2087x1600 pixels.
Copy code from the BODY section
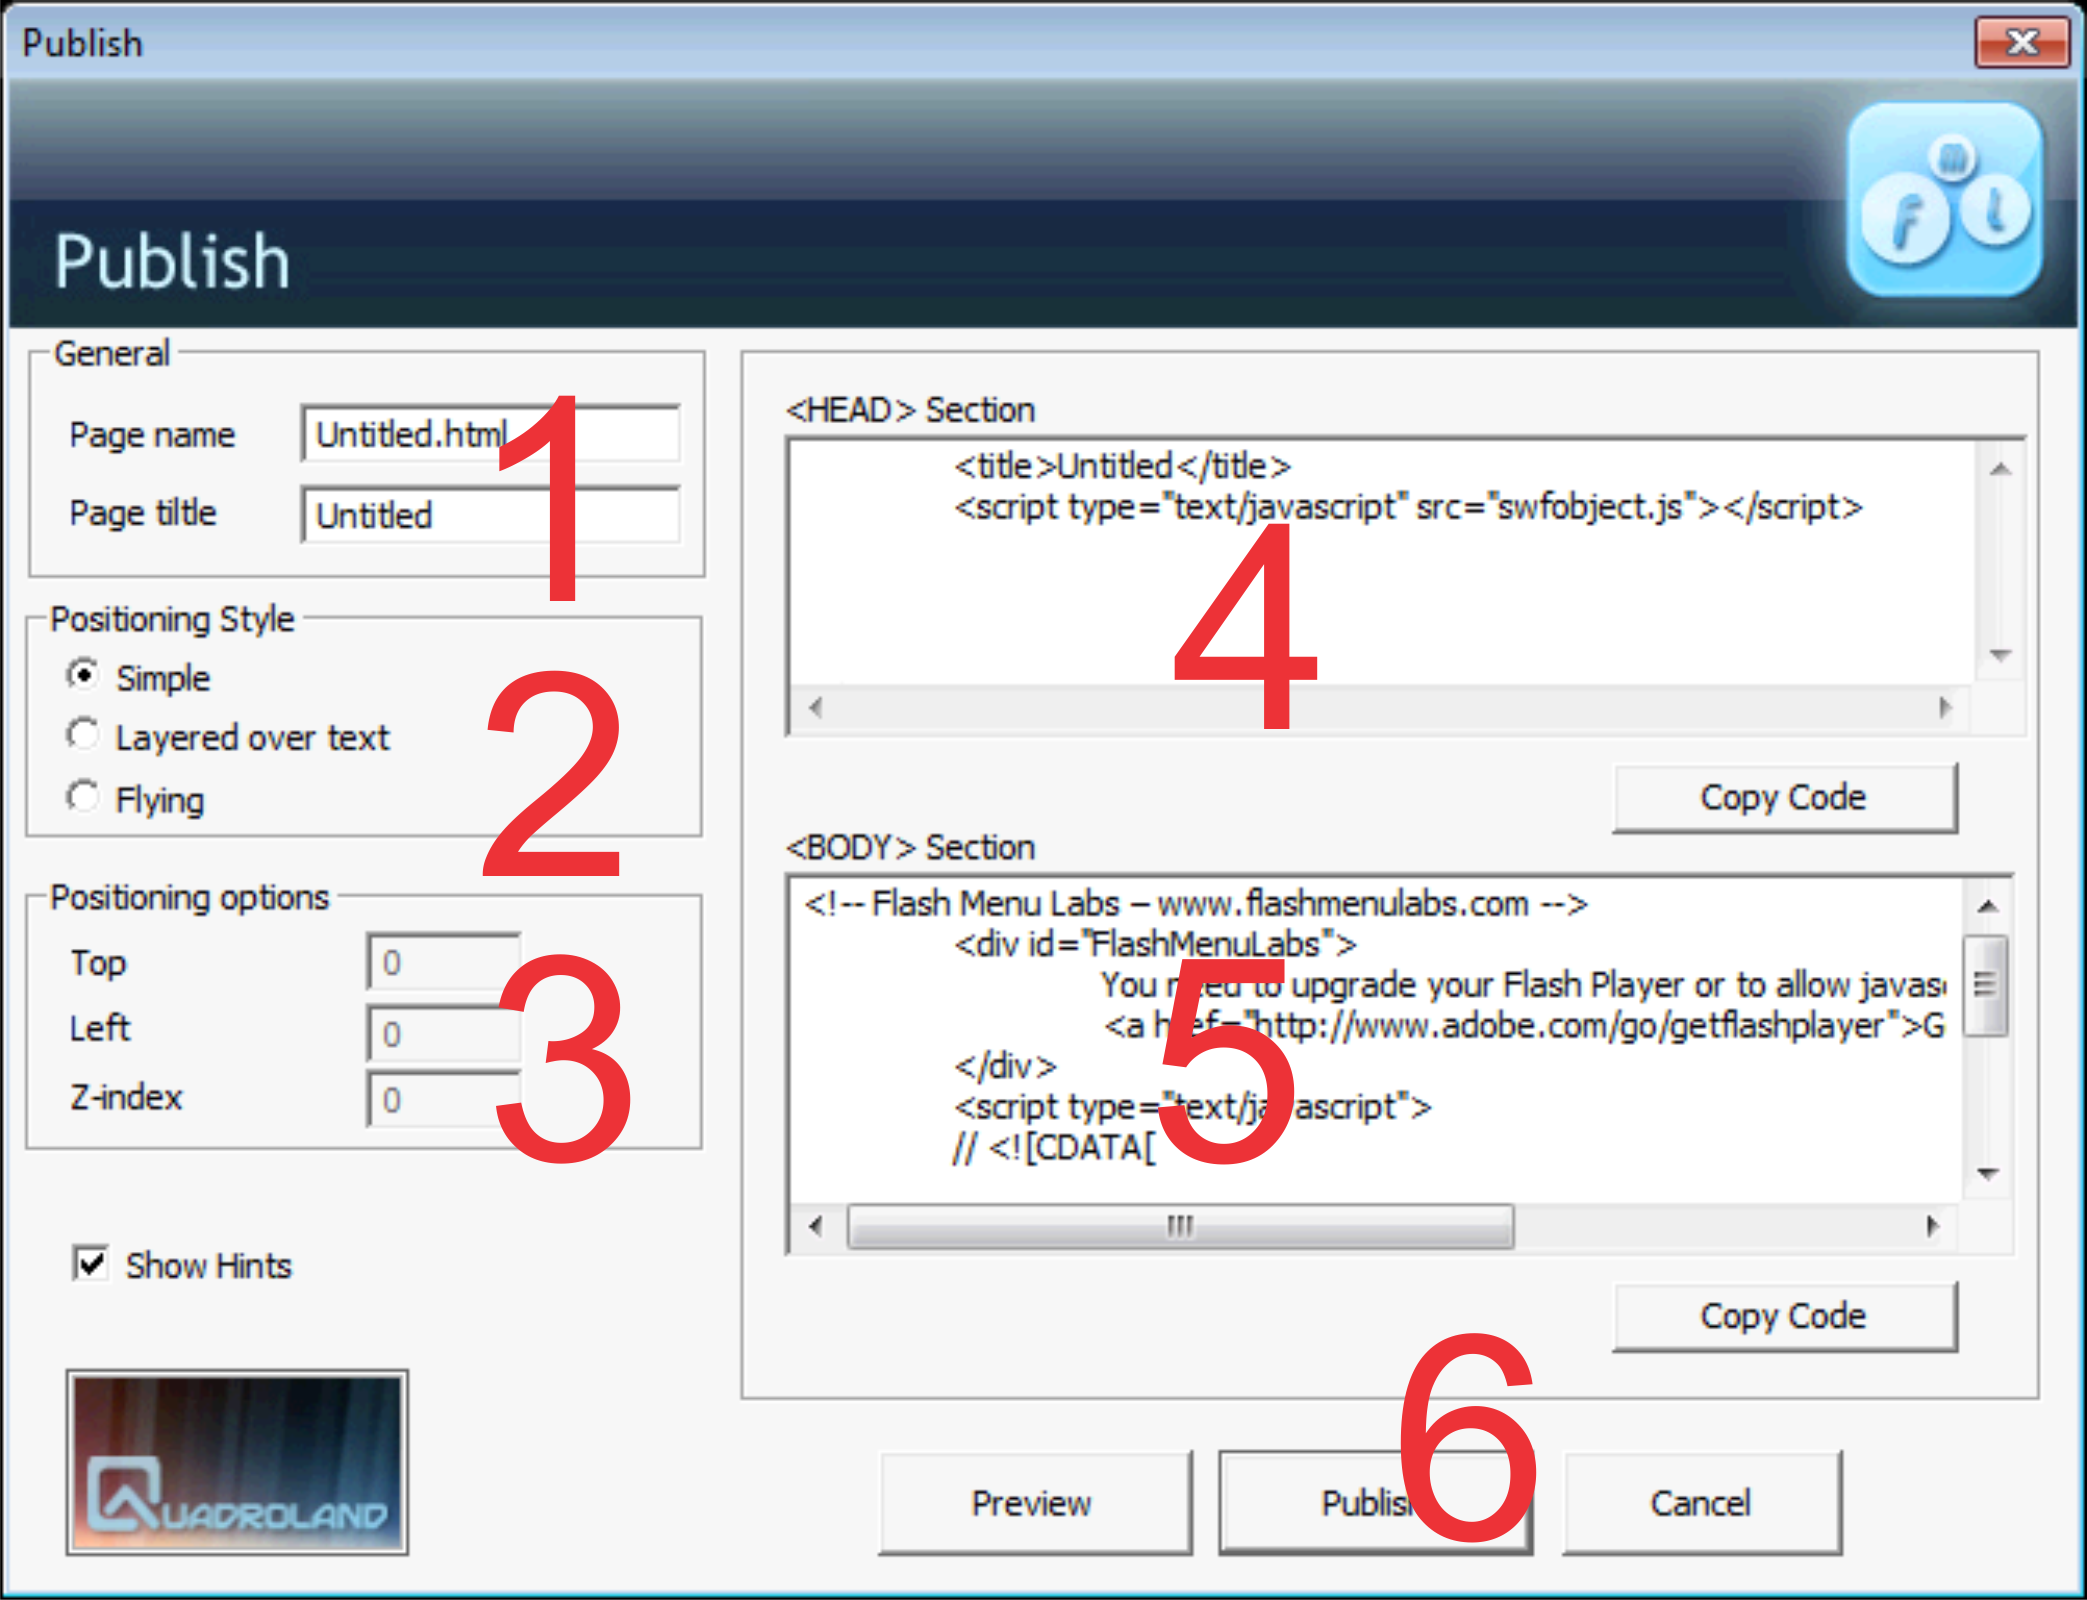(1783, 1316)
